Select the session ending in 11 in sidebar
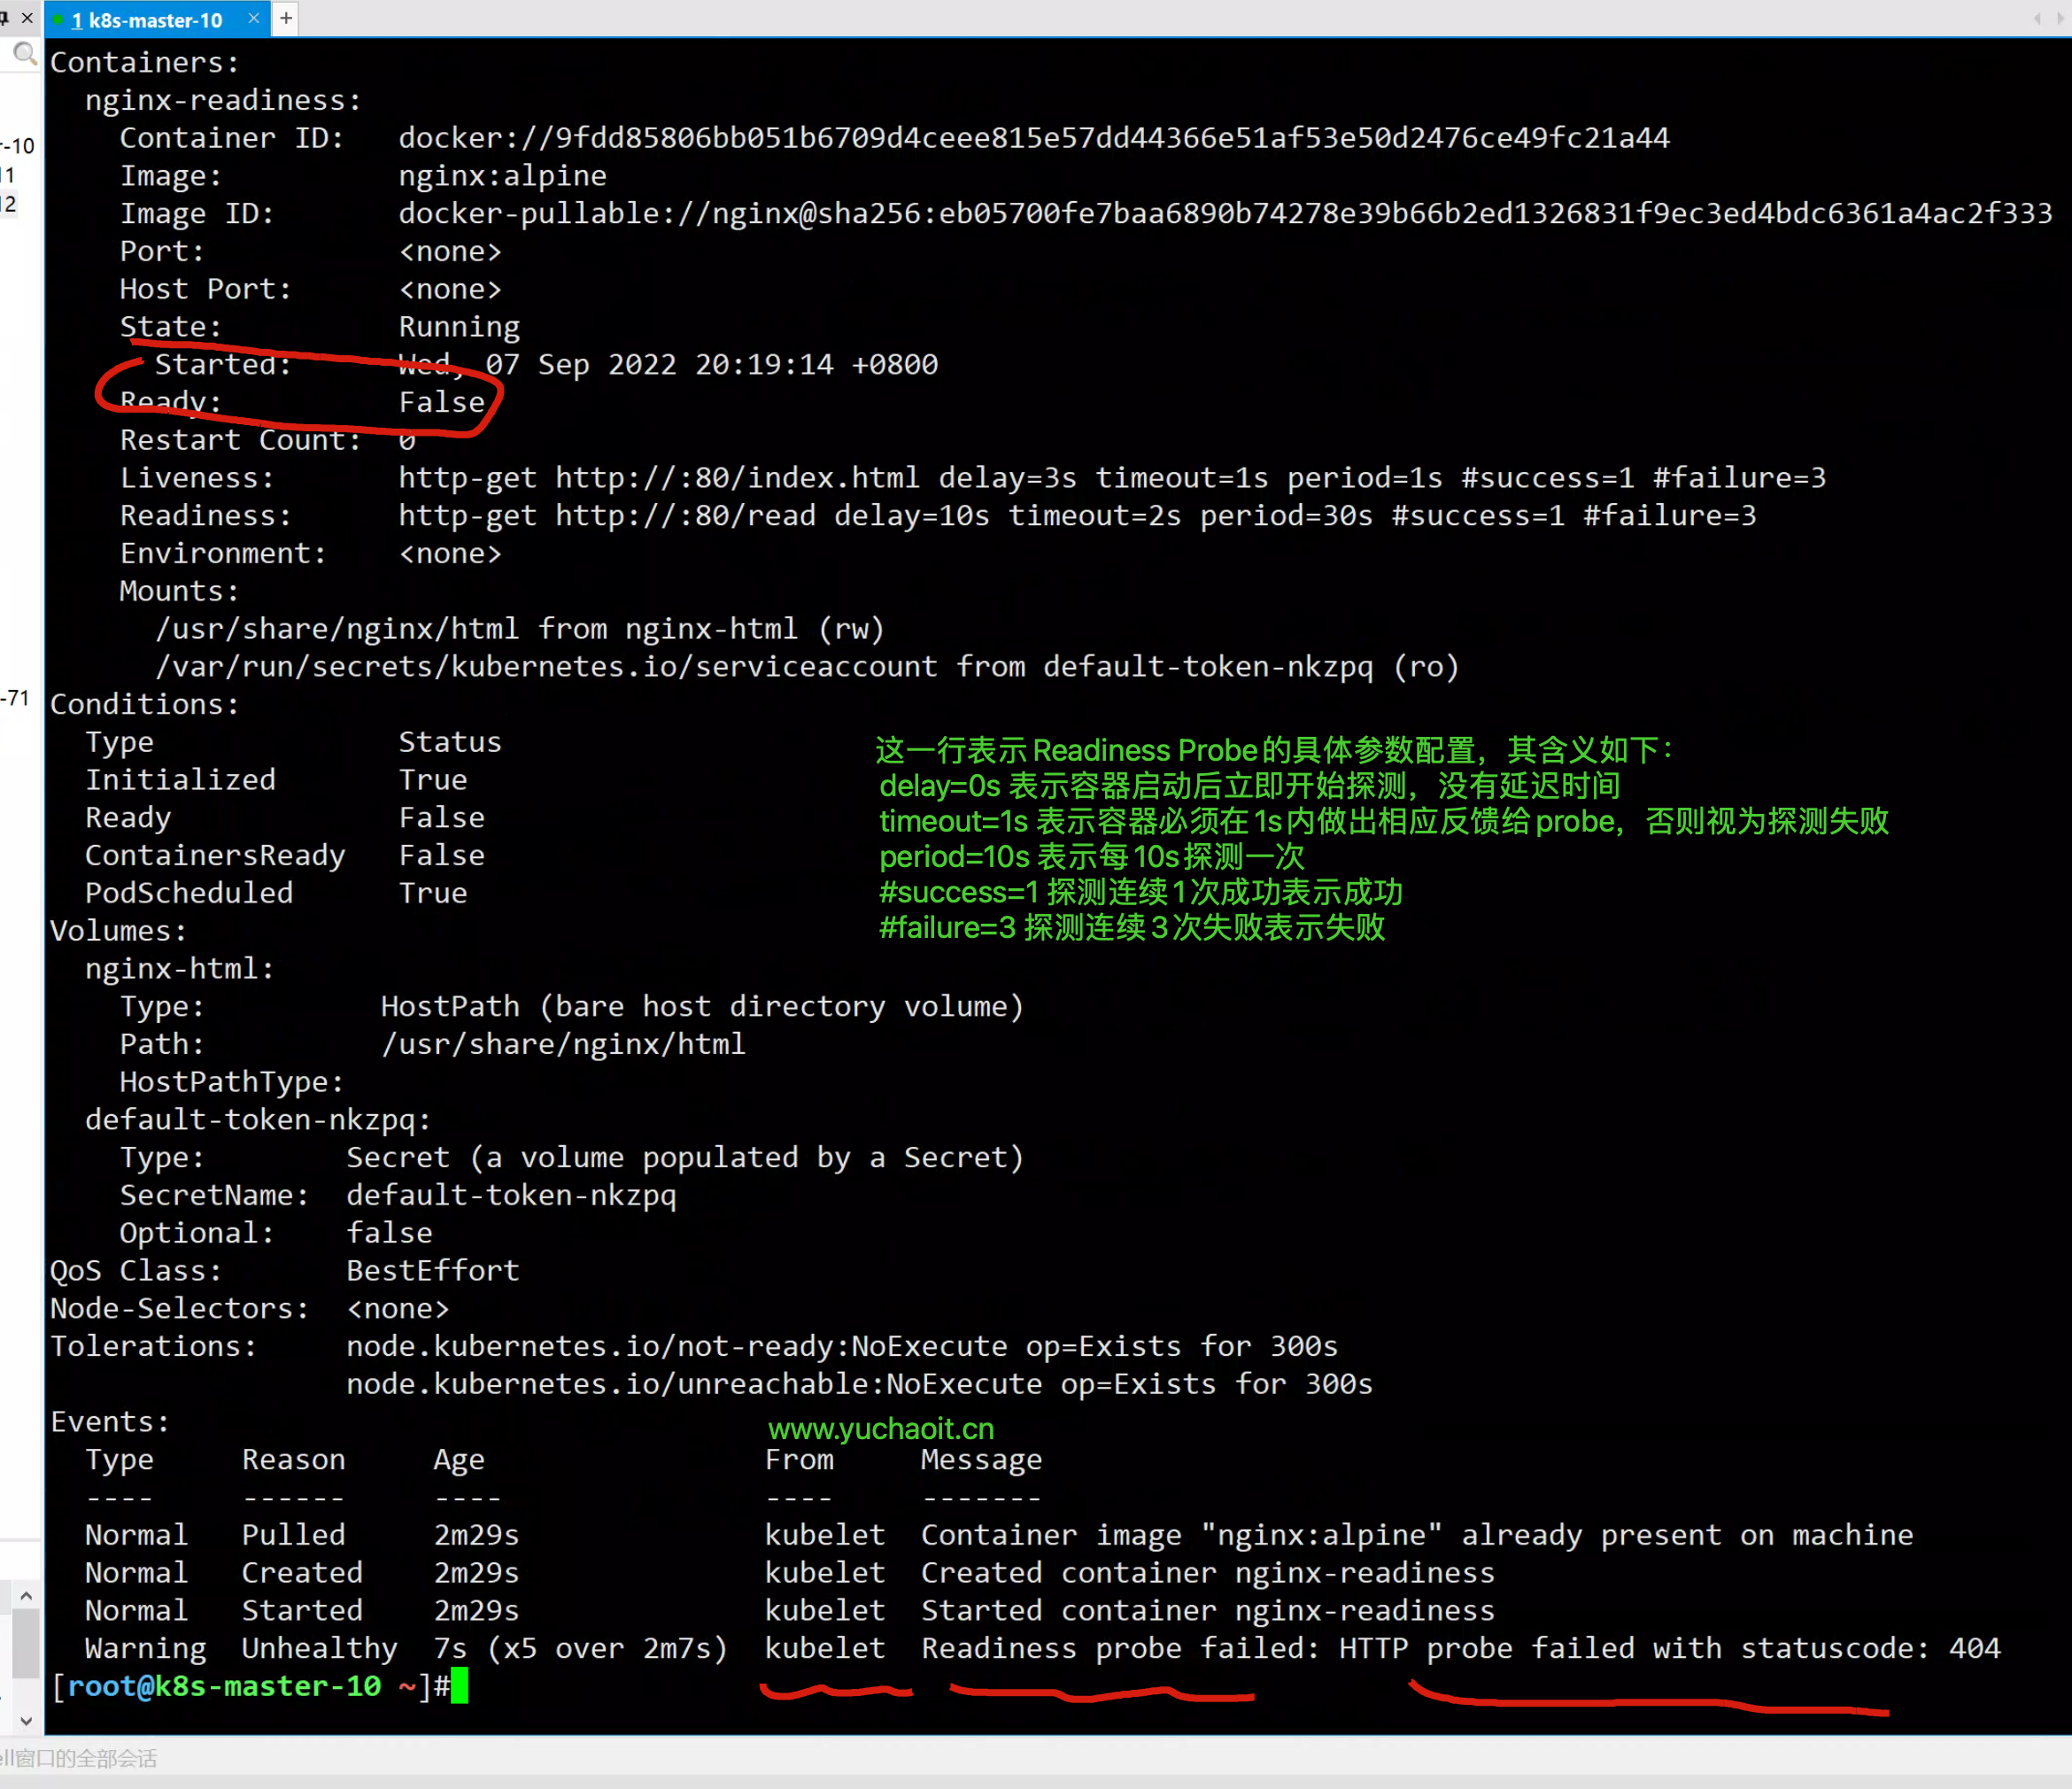This screenshot has width=2072, height=1789. 9,175
